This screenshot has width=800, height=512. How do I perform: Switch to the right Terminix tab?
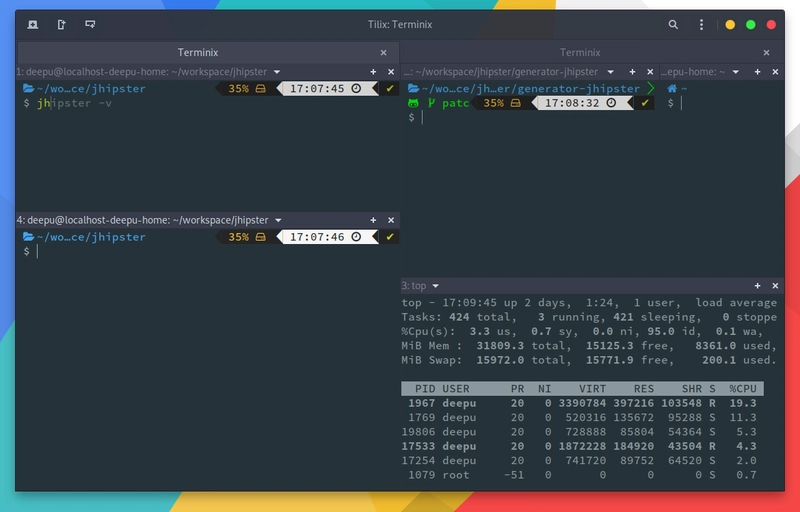580,53
